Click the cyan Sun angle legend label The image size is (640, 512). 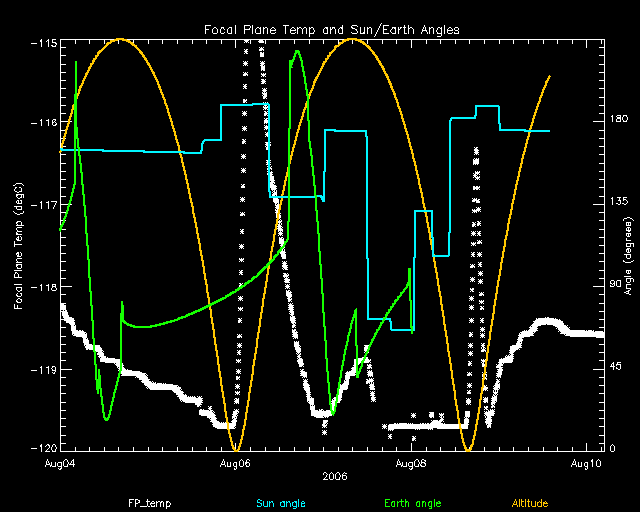point(281,503)
